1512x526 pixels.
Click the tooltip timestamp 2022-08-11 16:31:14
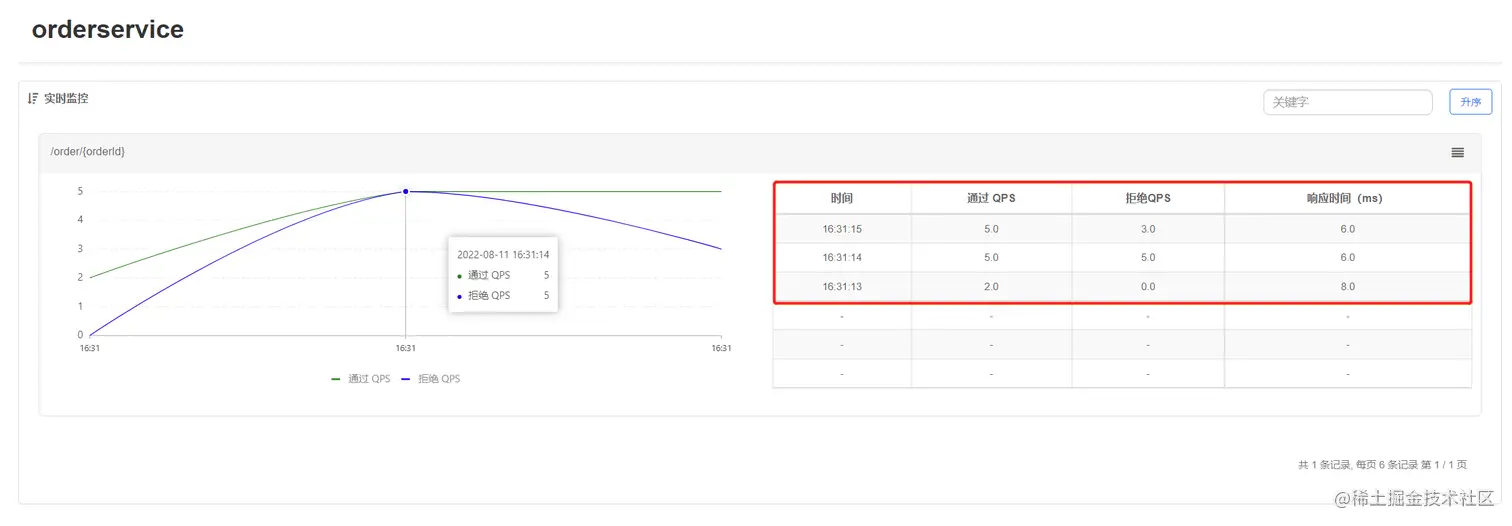503,255
